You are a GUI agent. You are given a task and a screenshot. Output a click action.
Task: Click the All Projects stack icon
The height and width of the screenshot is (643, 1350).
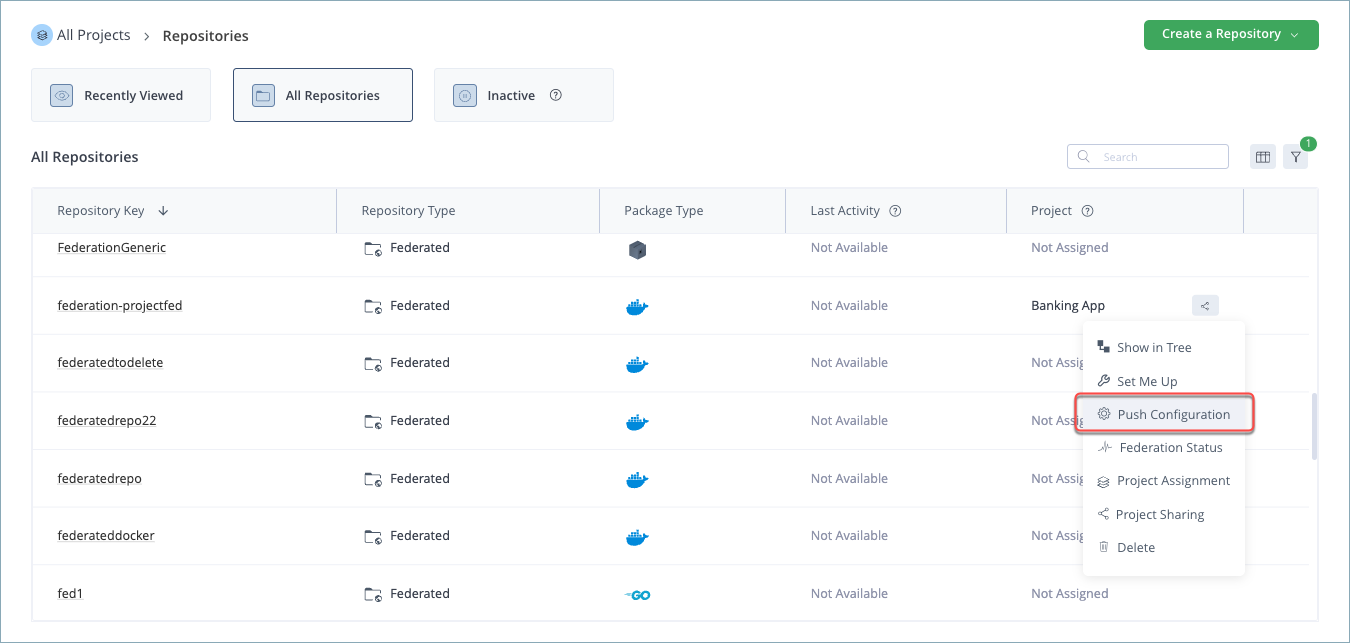pyautogui.click(x=42, y=35)
